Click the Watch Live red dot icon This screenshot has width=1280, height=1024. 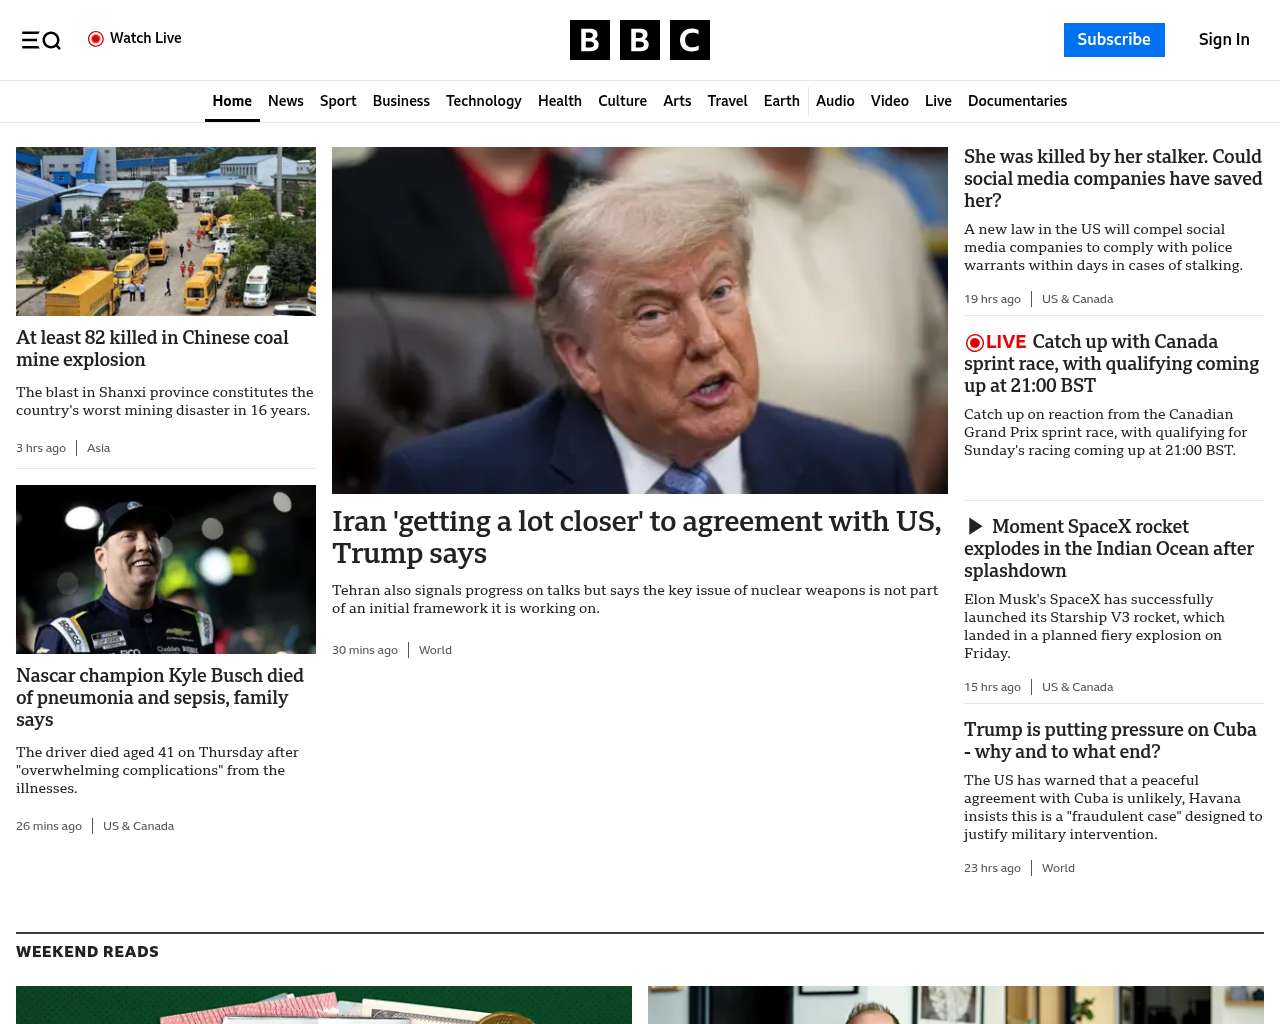[96, 39]
